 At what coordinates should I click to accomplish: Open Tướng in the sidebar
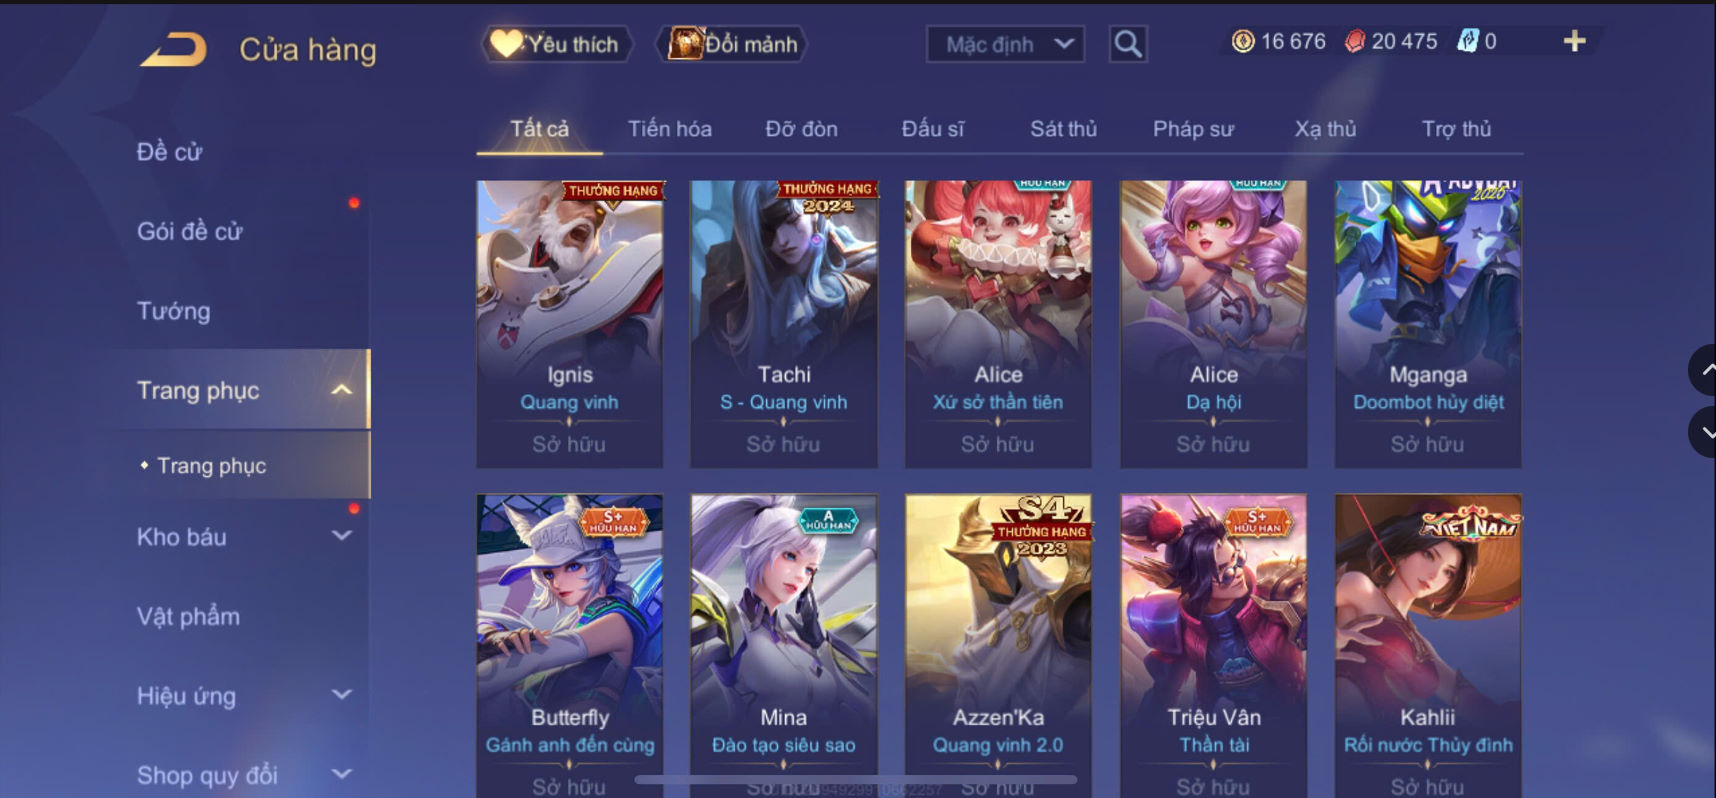pyautogui.click(x=174, y=311)
